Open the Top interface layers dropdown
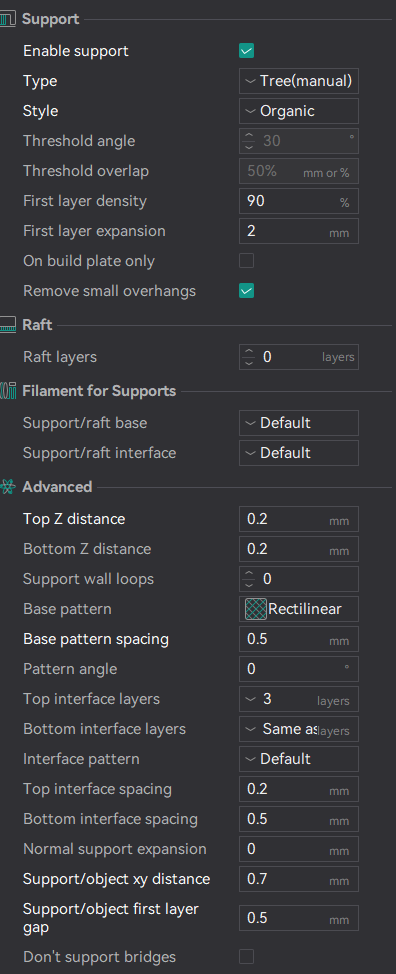The height and width of the screenshot is (974, 396). coord(299,699)
